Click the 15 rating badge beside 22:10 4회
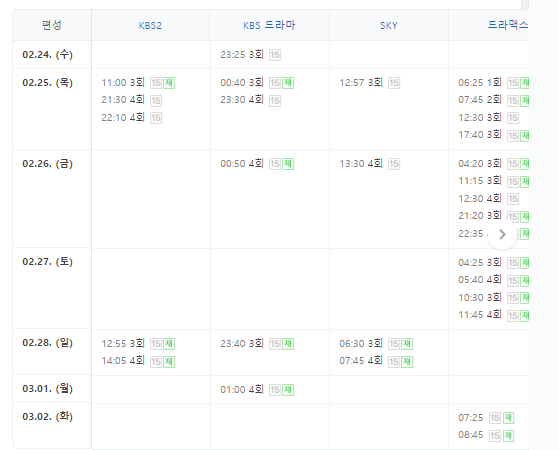This screenshot has height=450, width=558. pos(156,118)
